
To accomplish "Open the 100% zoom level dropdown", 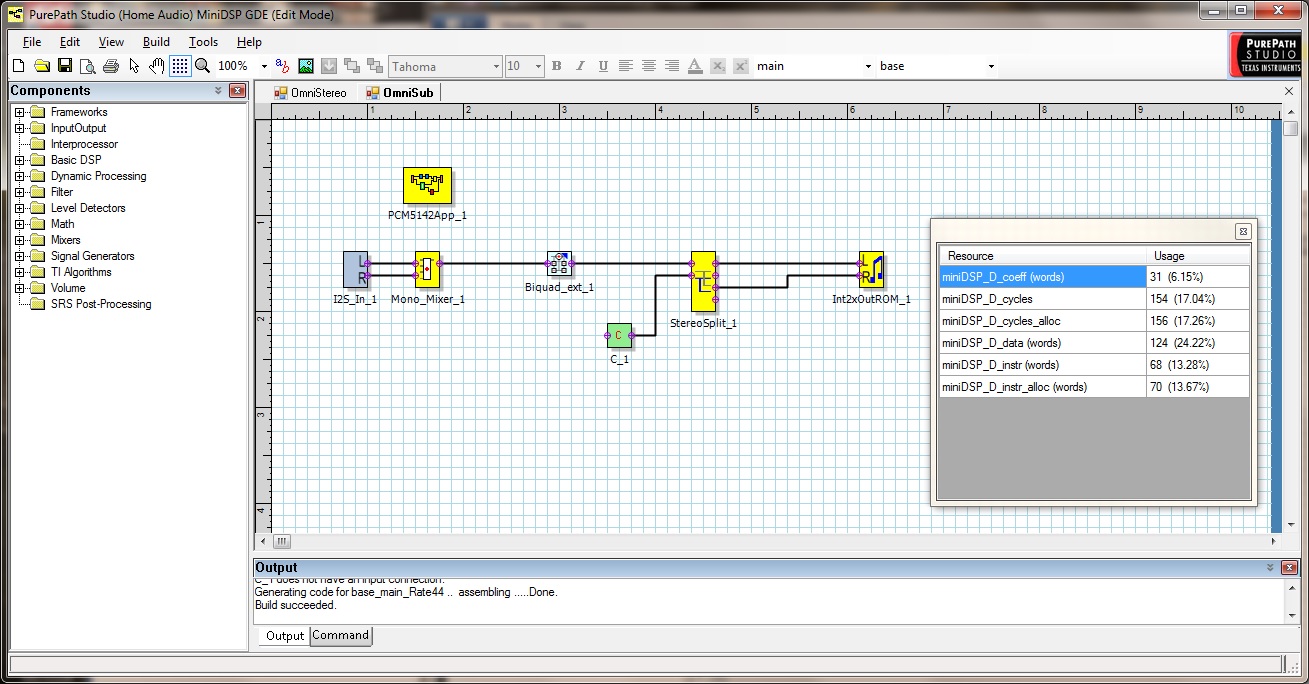I will coord(264,67).
